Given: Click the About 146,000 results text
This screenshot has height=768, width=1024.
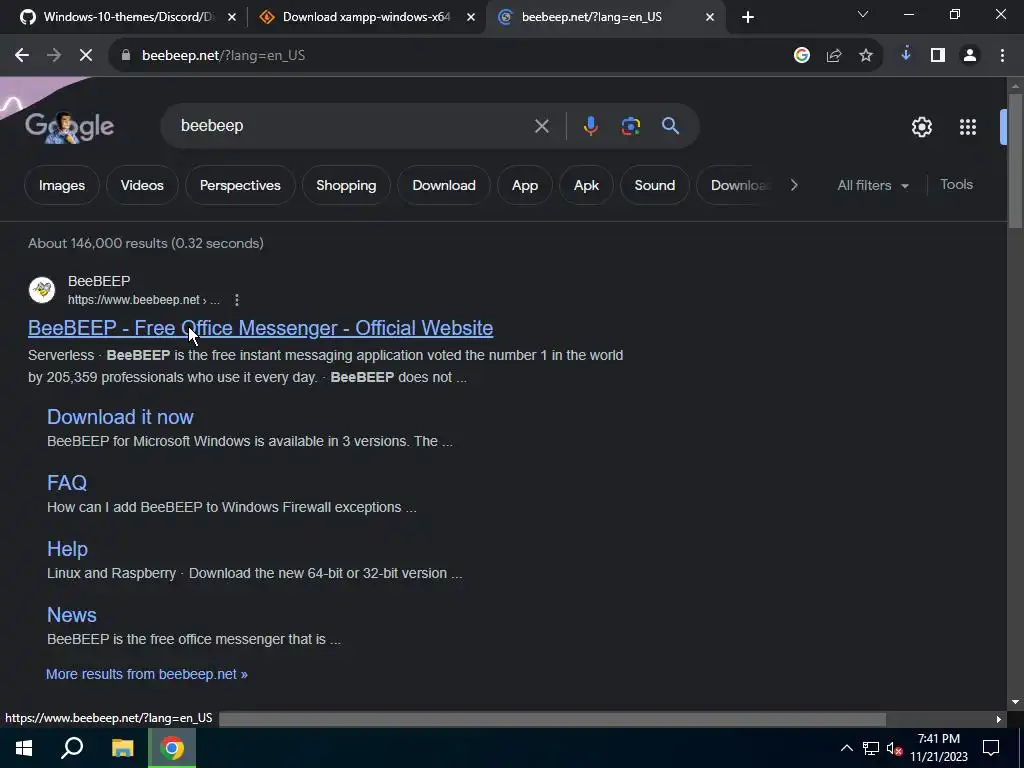Looking at the screenshot, I should click(146, 244).
